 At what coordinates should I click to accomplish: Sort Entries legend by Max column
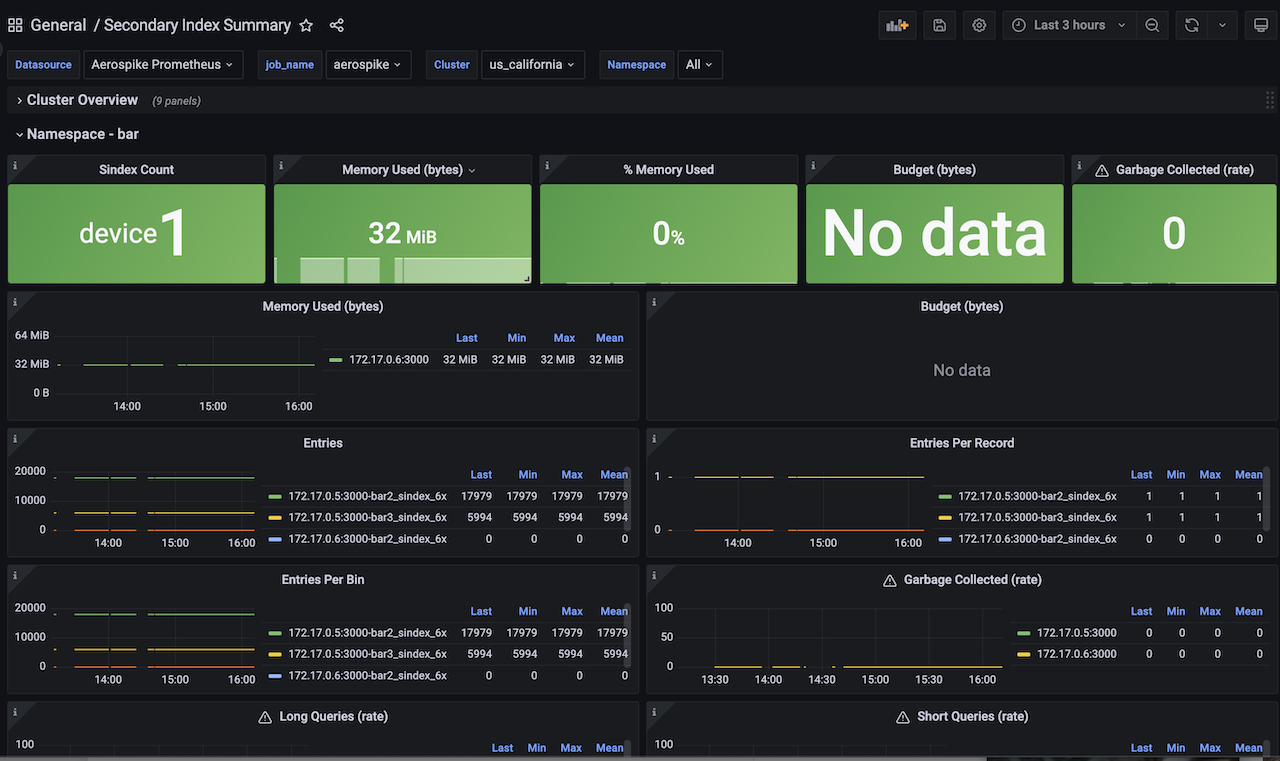click(x=571, y=474)
